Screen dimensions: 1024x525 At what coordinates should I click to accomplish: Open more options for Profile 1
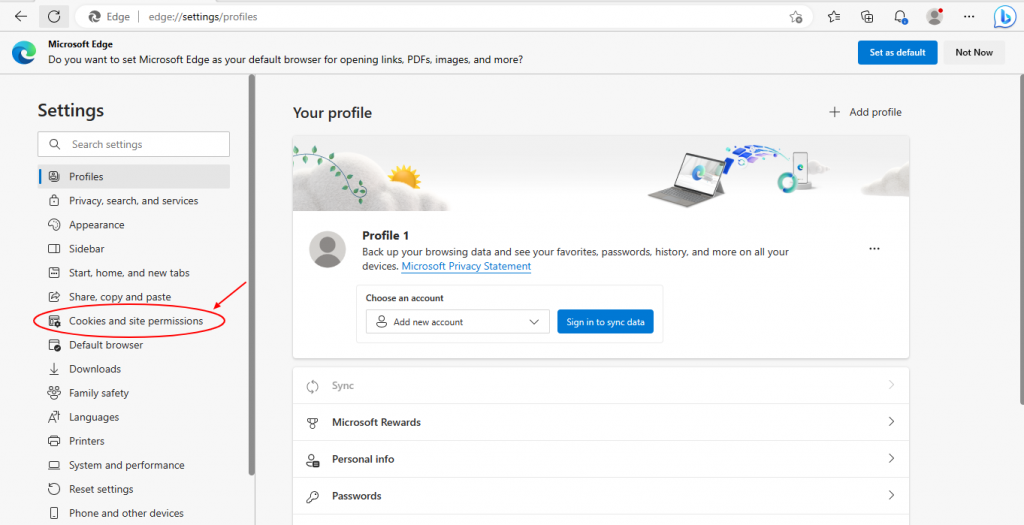pyautogui.click(x=875, y=248)
